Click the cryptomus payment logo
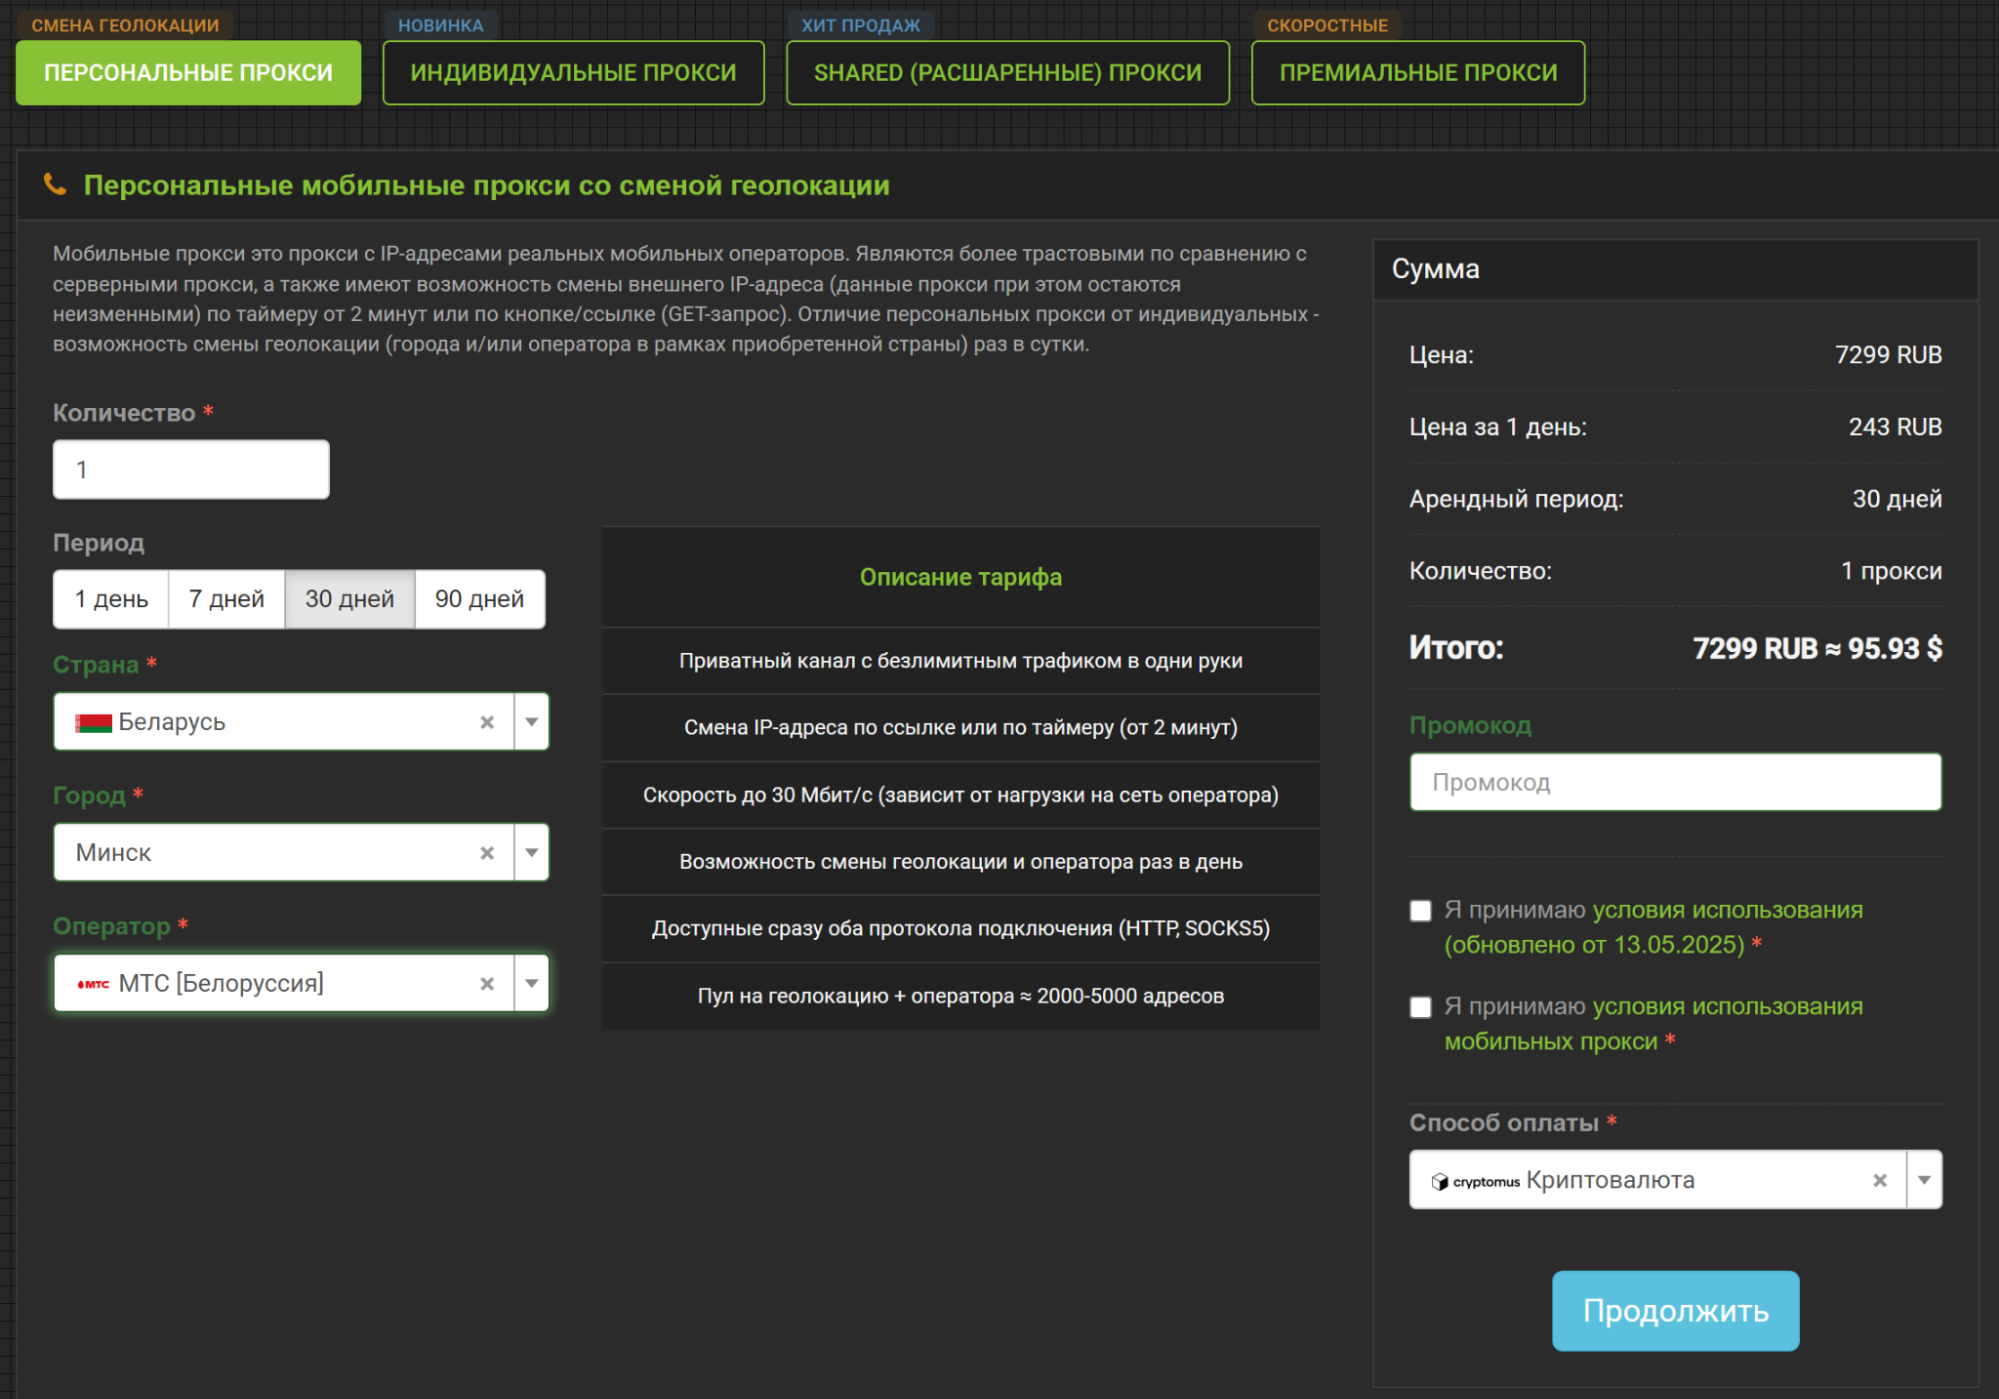 click(x=1475, y=1182)
